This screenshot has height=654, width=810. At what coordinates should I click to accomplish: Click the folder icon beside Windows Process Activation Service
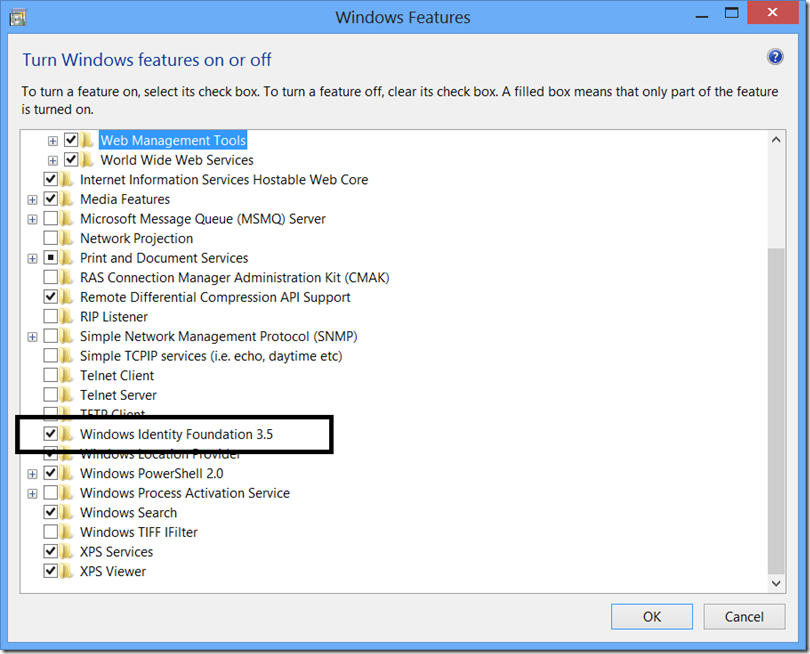(x=67, y=493)
